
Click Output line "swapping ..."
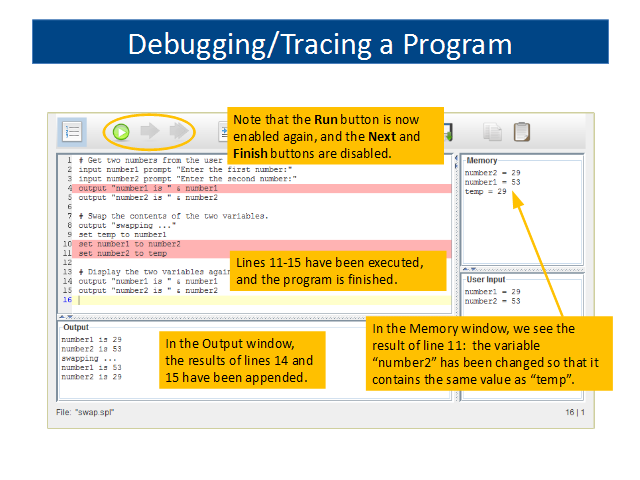(89, 358)
